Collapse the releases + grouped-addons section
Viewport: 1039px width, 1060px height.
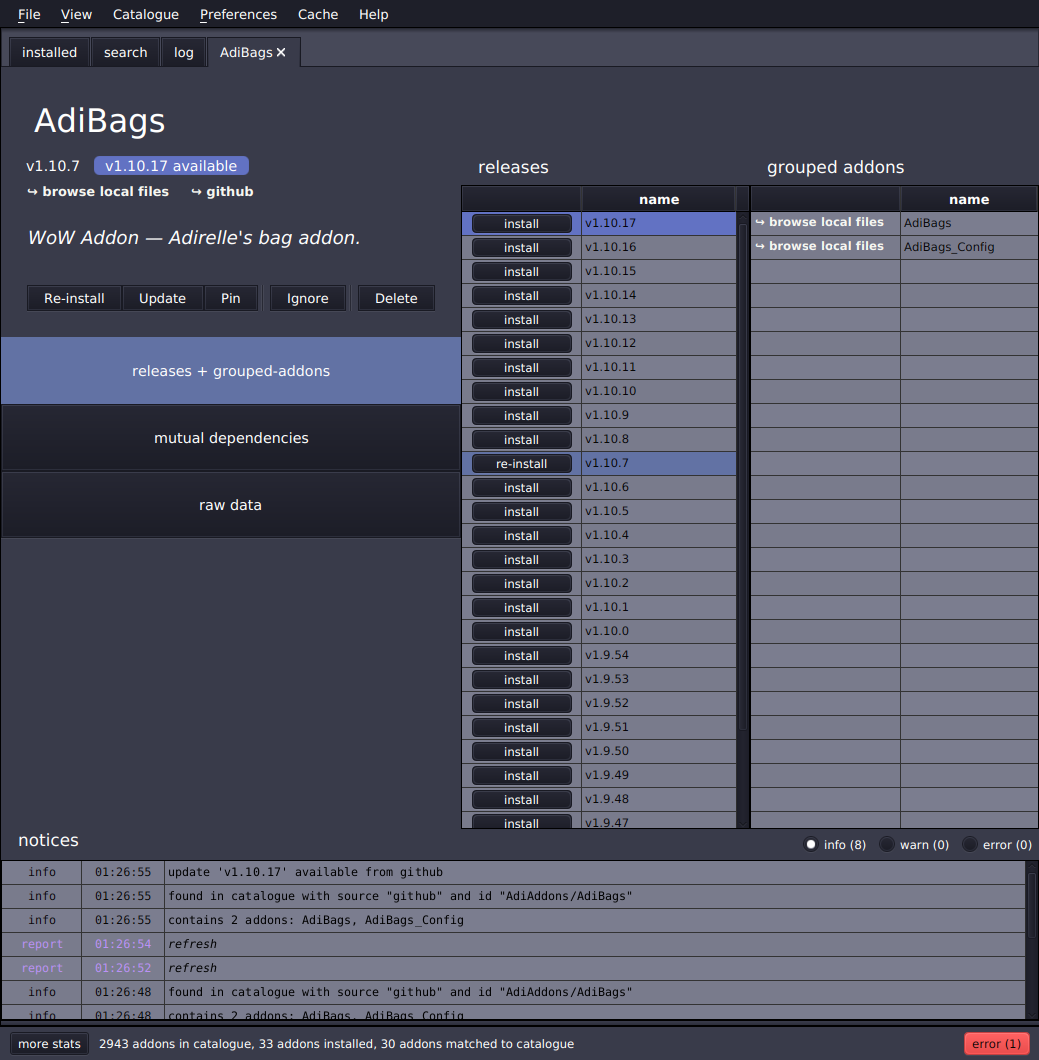231,371
